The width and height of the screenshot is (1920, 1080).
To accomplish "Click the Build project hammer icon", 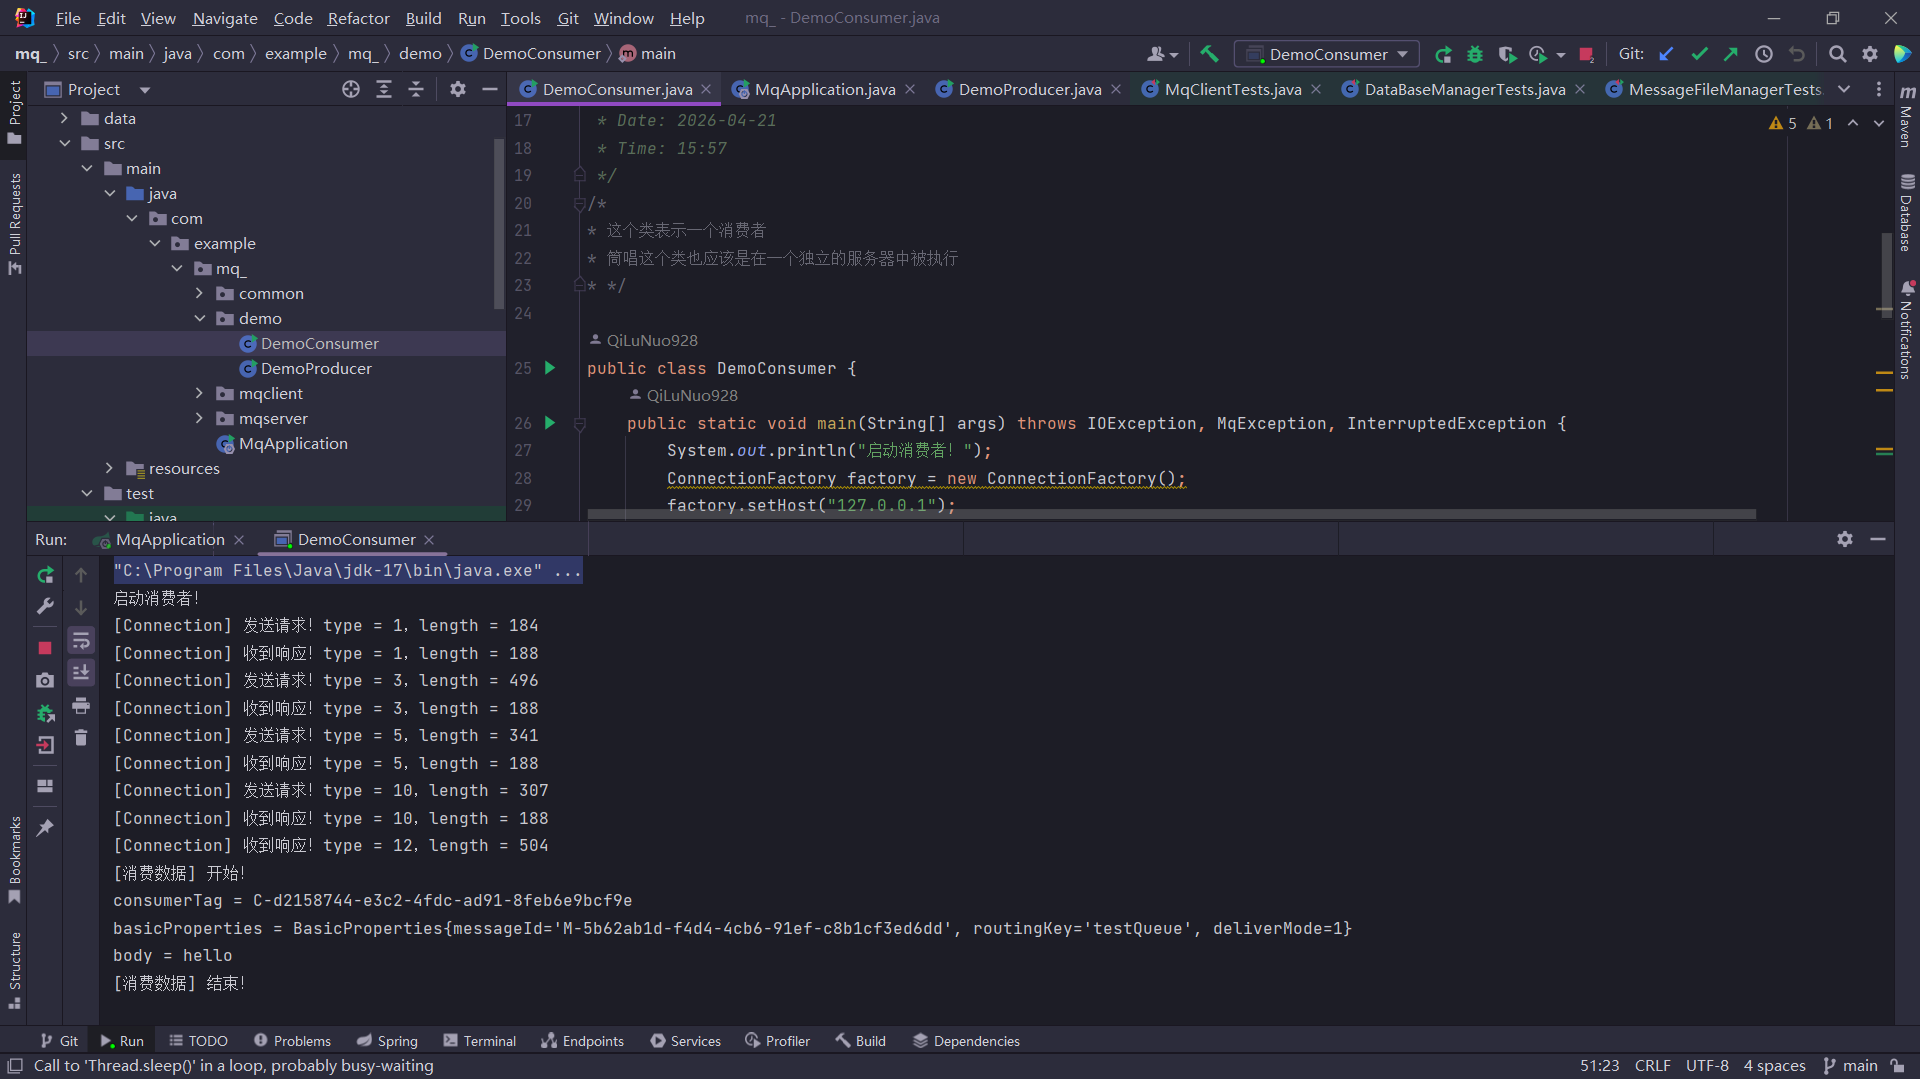I will [x=1209, y=54].
